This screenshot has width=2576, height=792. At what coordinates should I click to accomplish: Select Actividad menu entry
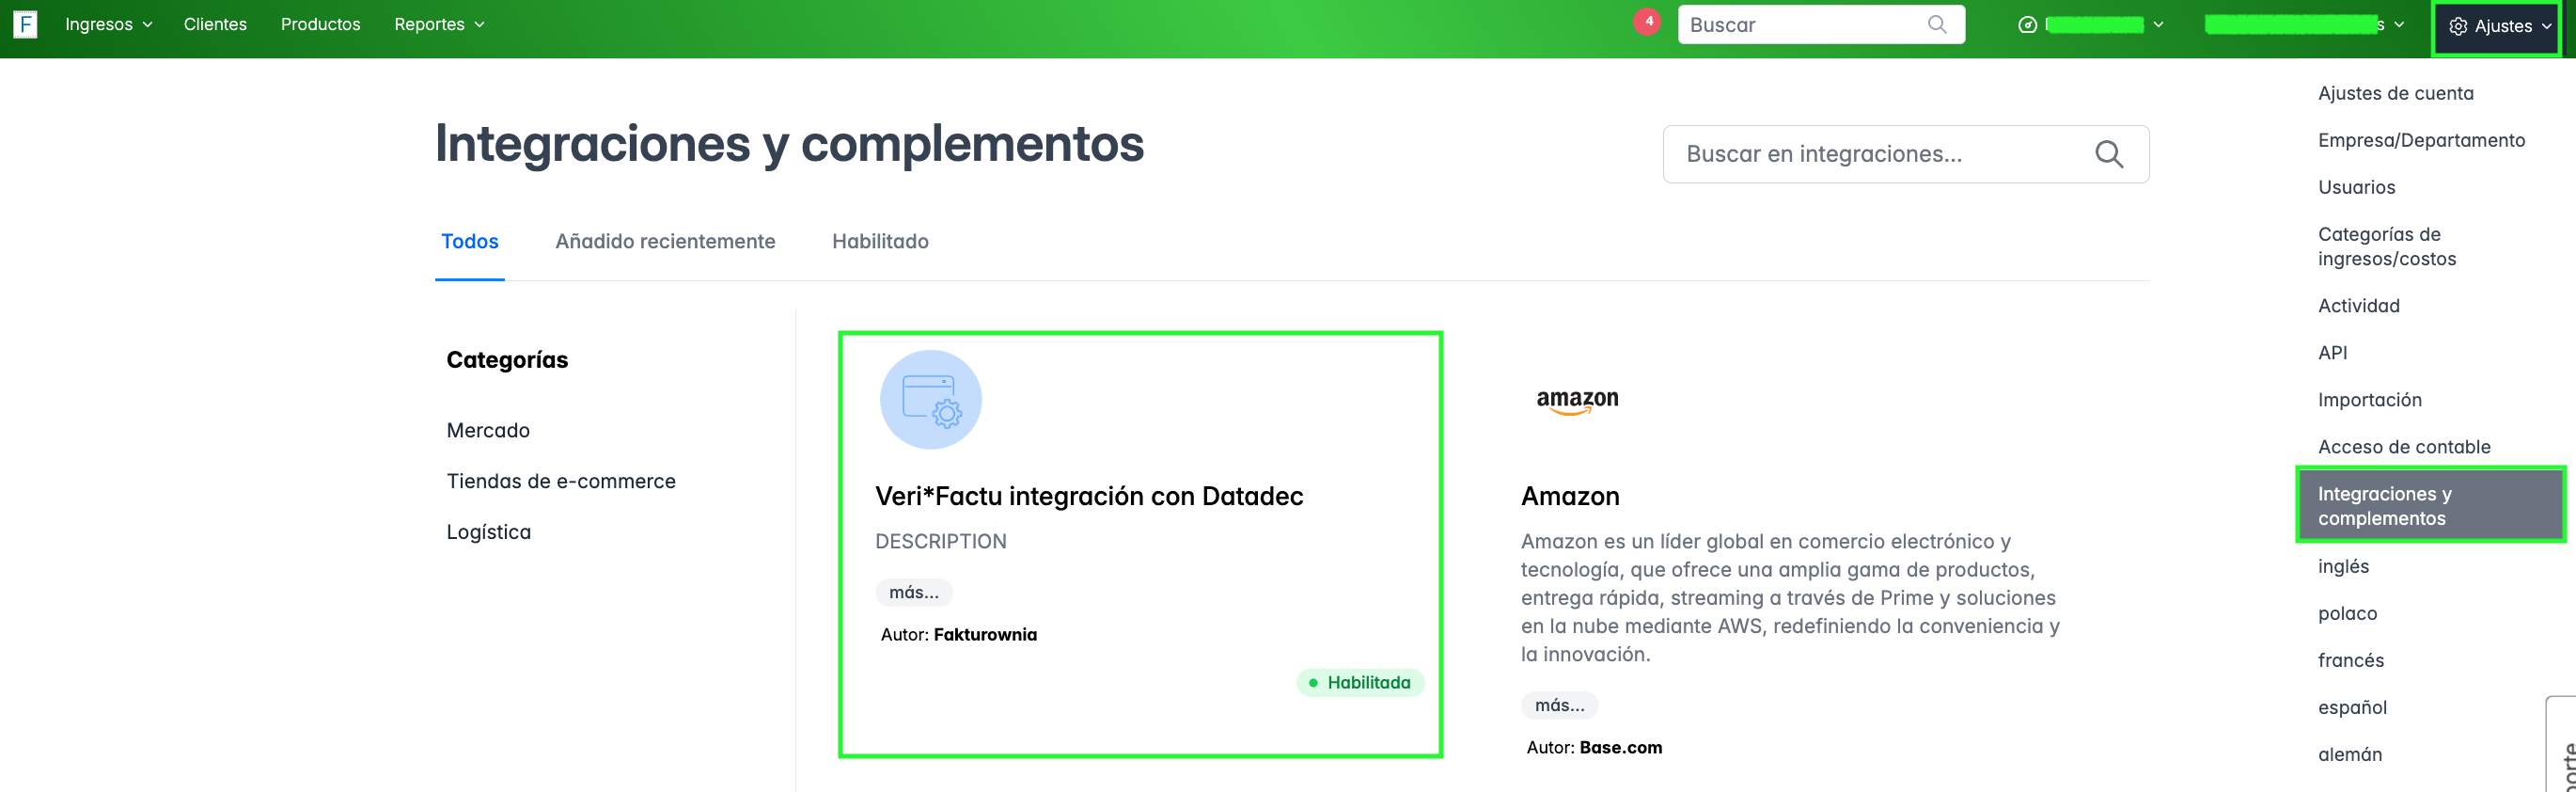click(2358, 306)
